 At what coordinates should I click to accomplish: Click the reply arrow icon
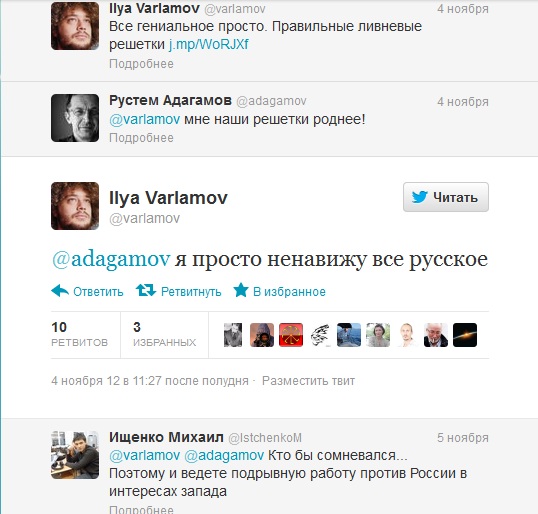click(60, 291)
